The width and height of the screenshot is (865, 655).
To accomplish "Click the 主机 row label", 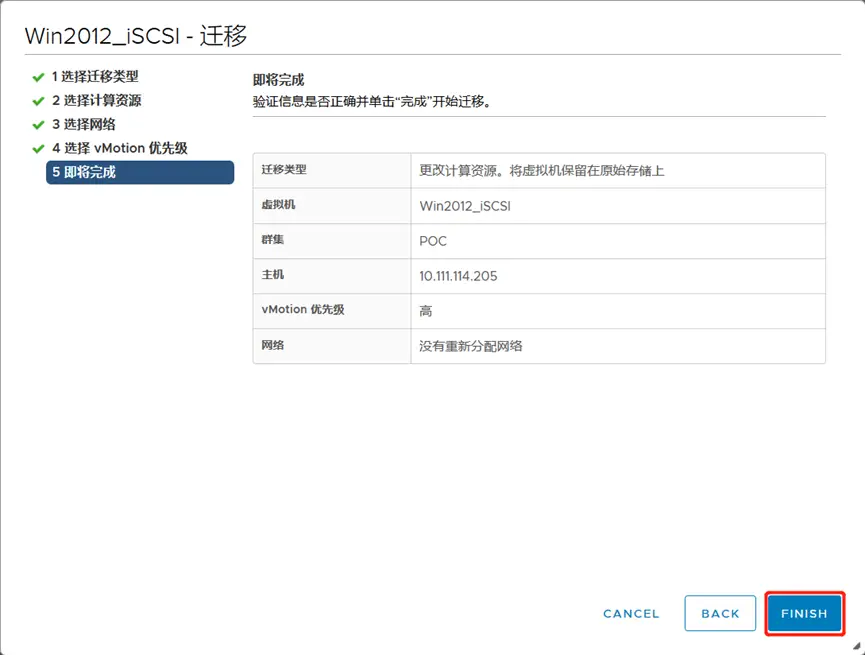I will click(x=273, y=274).
